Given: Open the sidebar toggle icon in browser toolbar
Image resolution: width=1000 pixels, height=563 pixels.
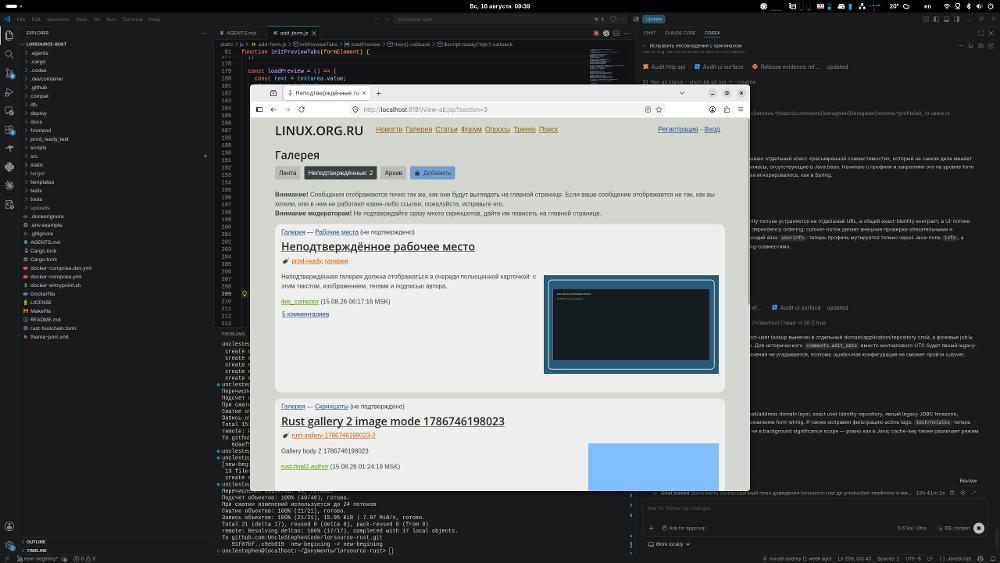Looking at the screenshot, I should (x=260, y=110).
